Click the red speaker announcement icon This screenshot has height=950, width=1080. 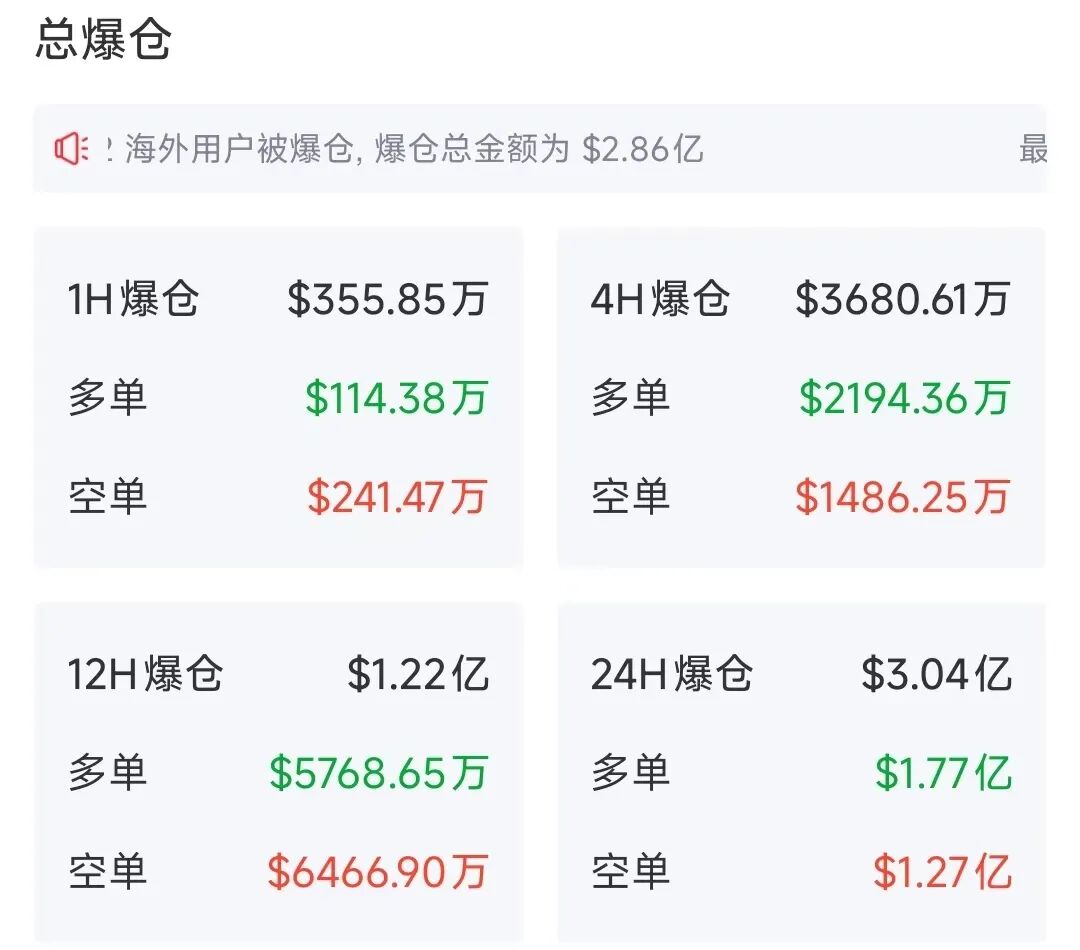pos(71,150)
